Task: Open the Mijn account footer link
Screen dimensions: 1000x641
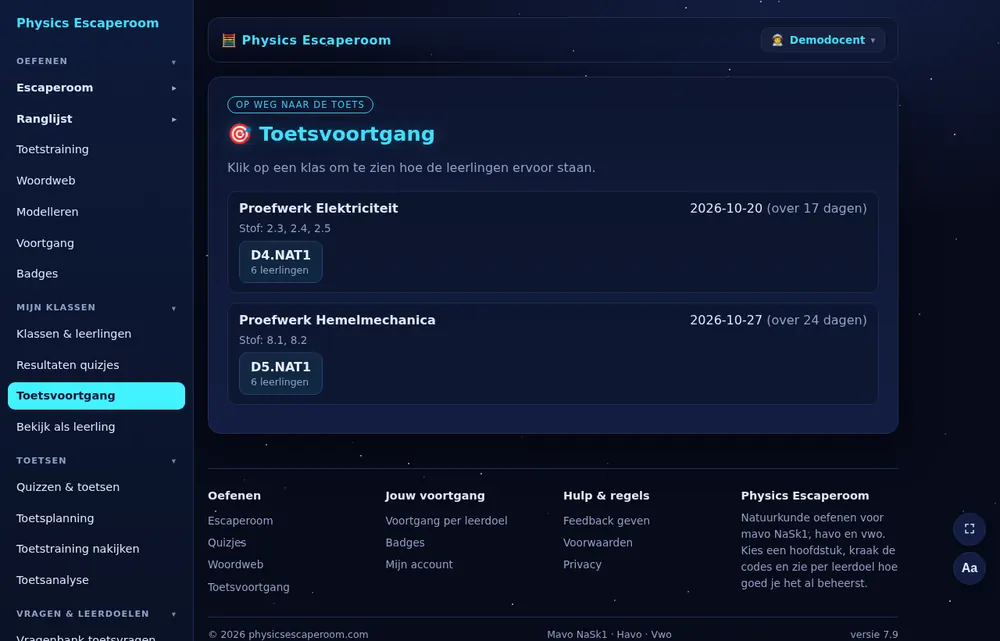Action: tap(419, 564)
